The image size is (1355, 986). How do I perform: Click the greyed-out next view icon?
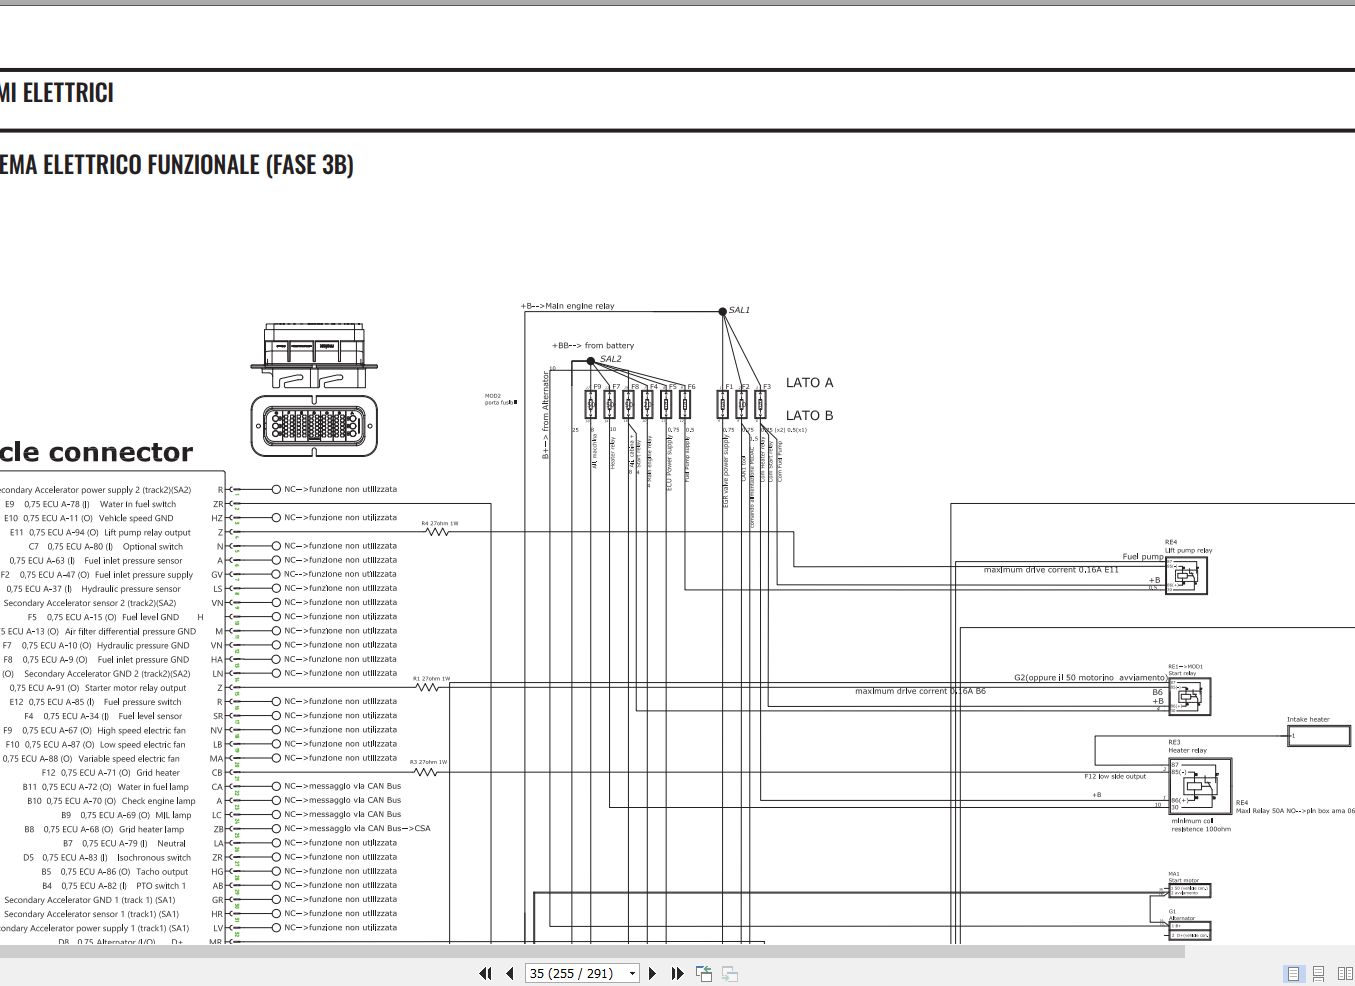pyautogui.click(x=730, y=973)
